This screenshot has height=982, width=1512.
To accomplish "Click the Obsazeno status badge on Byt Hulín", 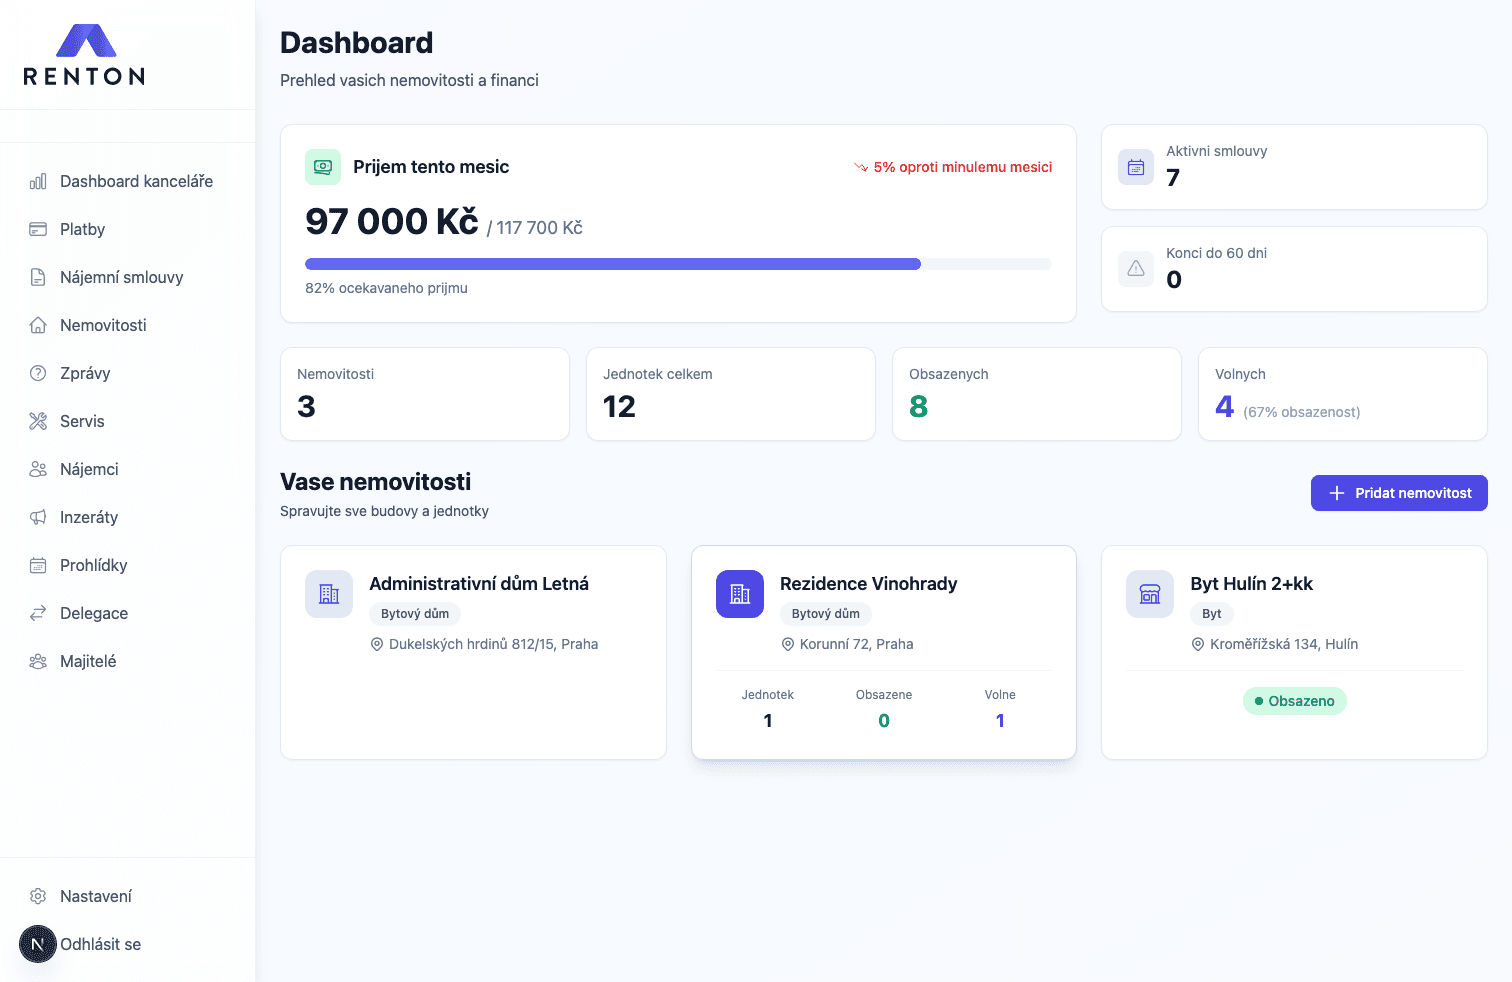I will click(1294, 700).
